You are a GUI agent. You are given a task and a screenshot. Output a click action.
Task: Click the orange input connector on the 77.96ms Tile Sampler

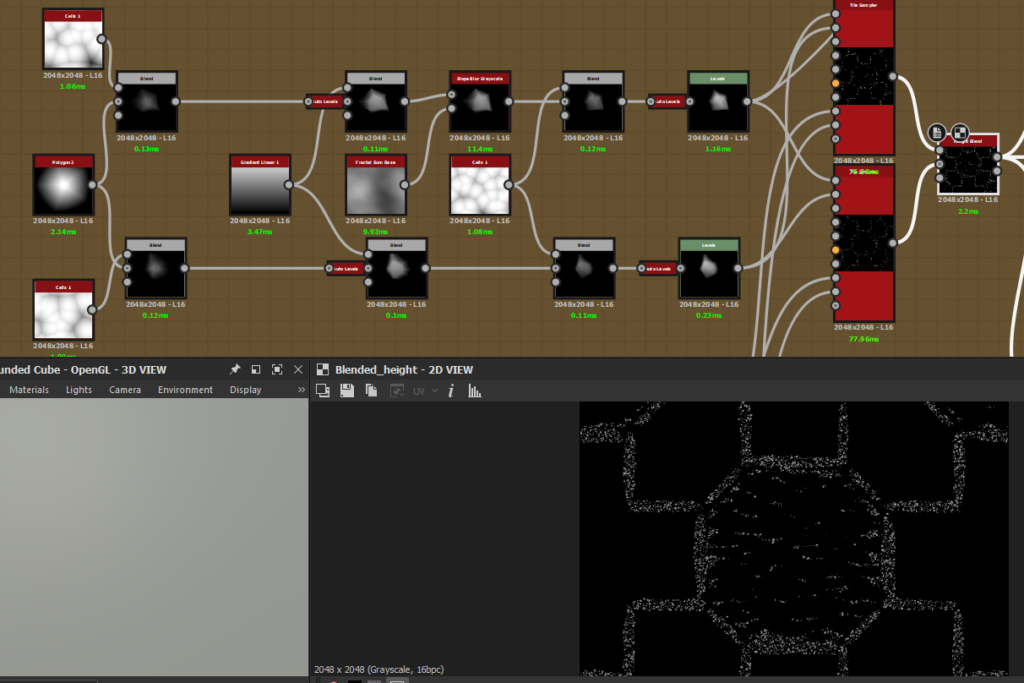pyautogui.click(x=836, y=250)
